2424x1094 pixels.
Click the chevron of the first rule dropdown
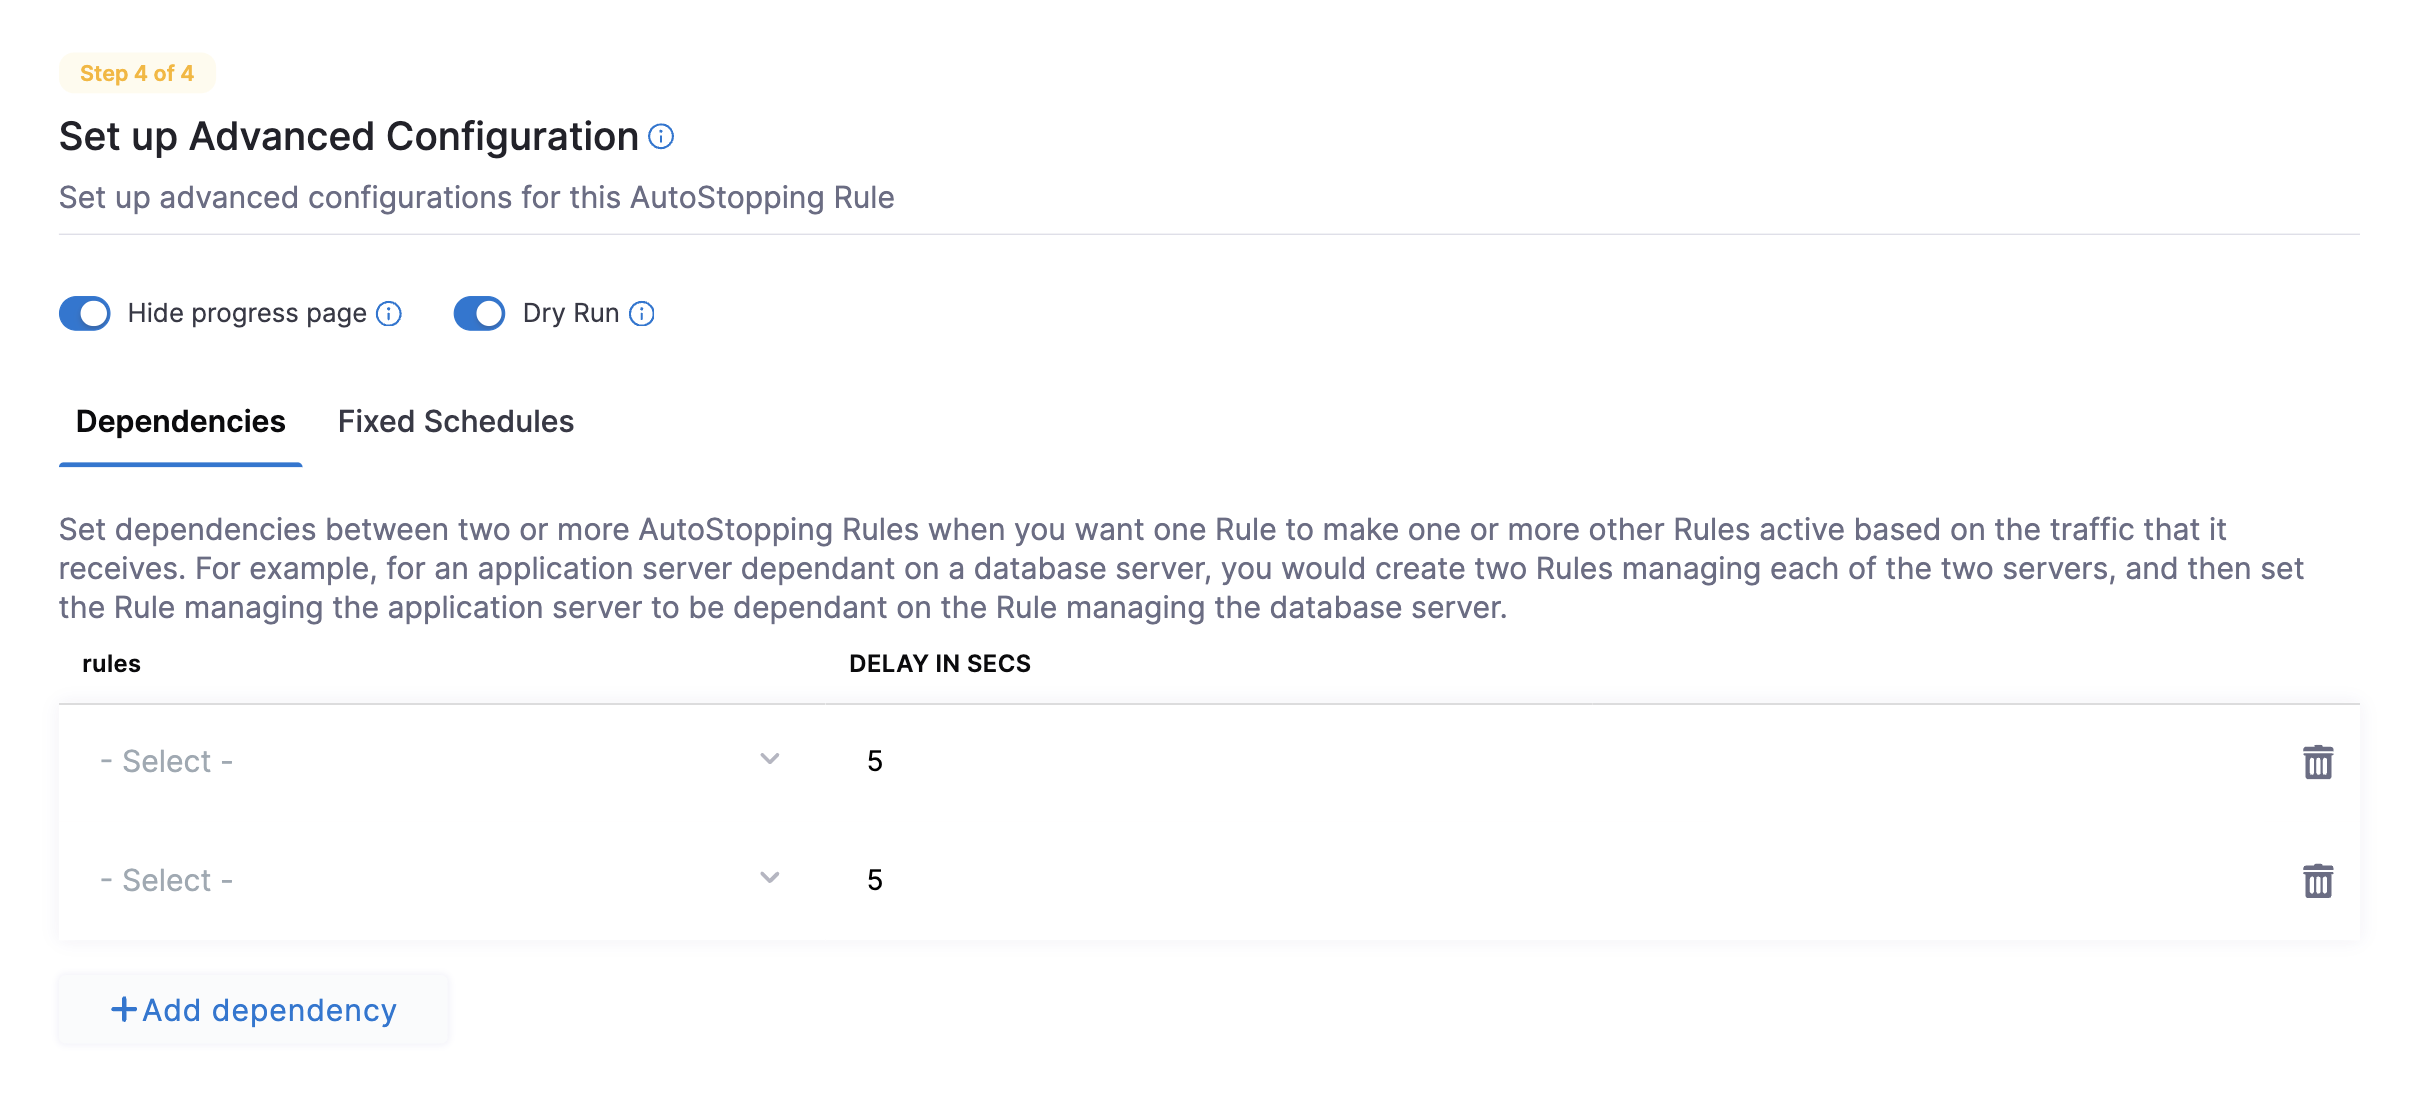769,759
